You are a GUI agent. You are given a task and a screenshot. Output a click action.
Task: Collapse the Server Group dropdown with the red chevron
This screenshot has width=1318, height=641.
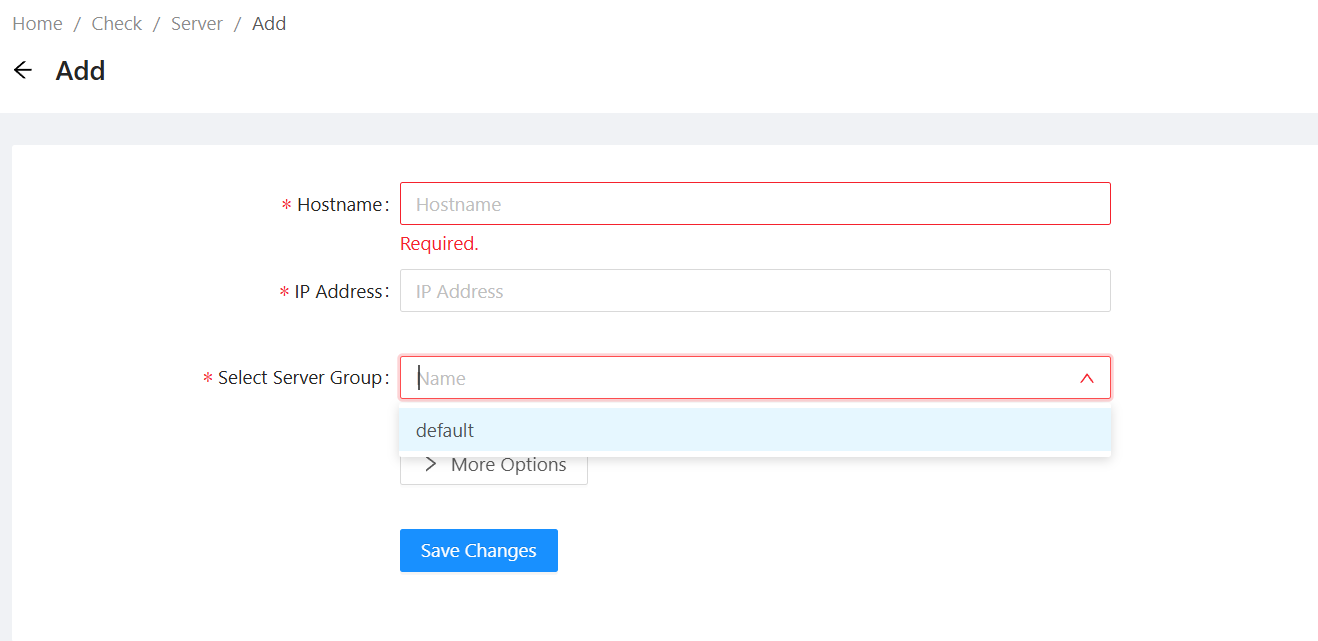point(1087,378)
